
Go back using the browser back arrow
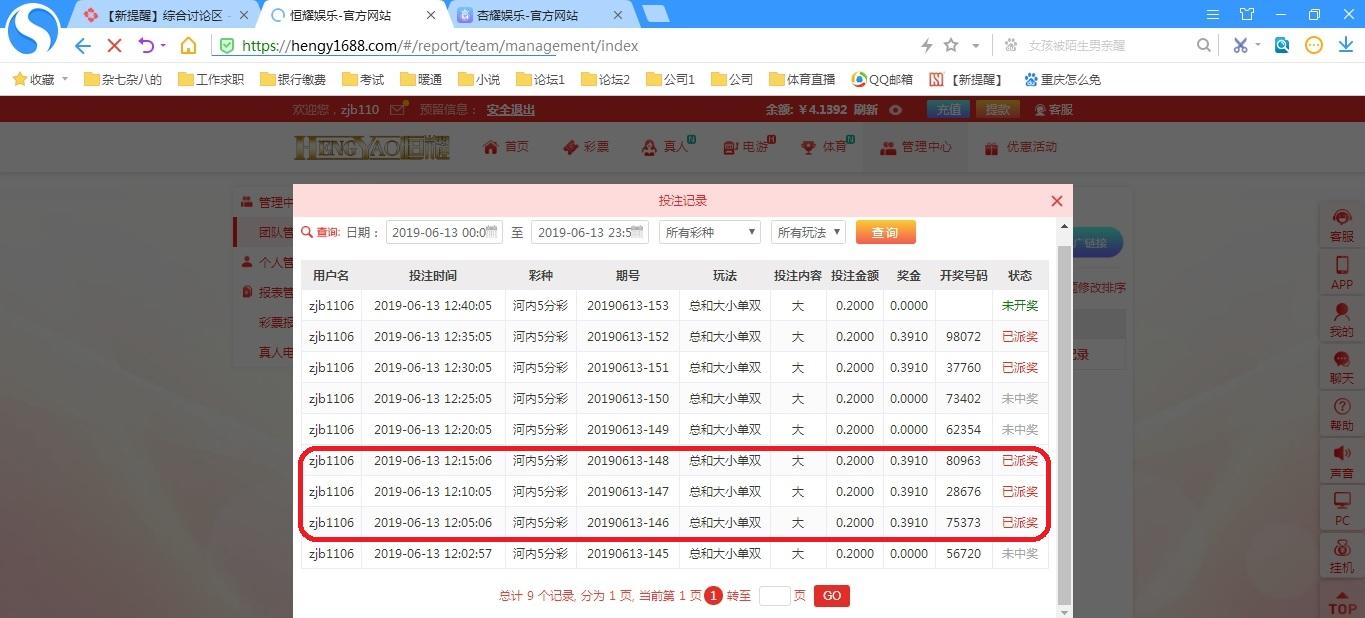[83, 46]
